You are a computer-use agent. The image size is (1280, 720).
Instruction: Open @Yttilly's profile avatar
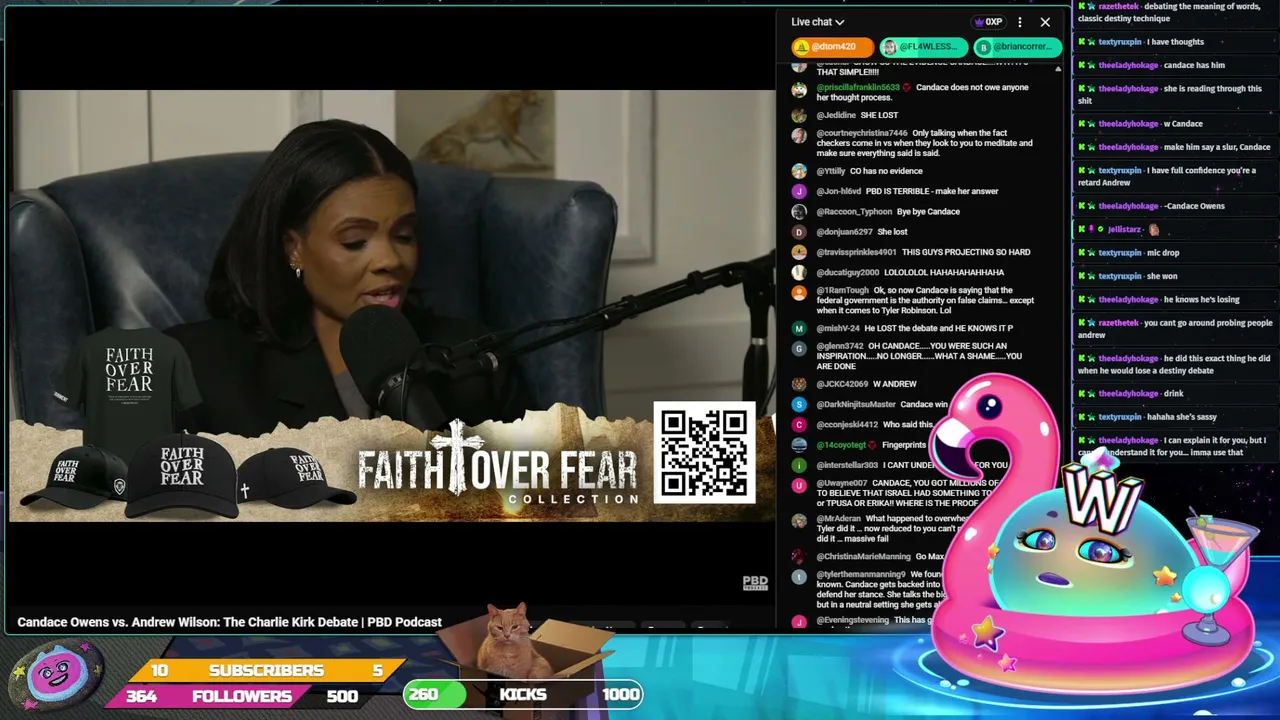799,172
